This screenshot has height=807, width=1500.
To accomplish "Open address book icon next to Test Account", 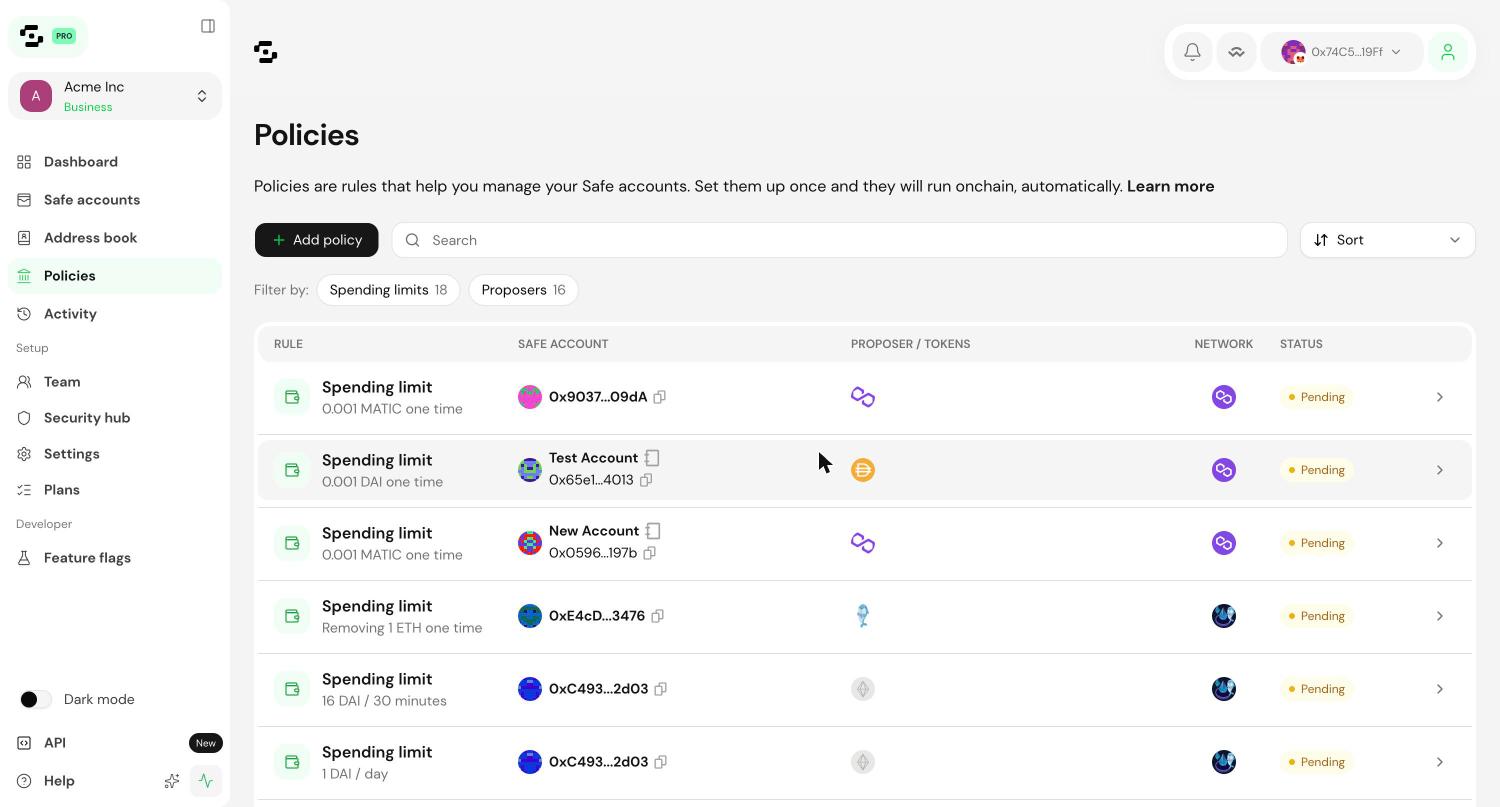I will [652, 458].
